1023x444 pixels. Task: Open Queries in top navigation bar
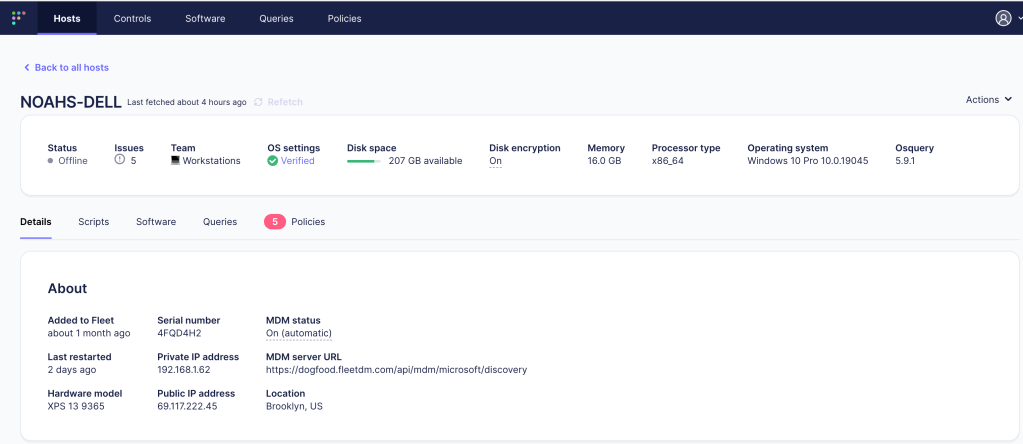point(276,18)
